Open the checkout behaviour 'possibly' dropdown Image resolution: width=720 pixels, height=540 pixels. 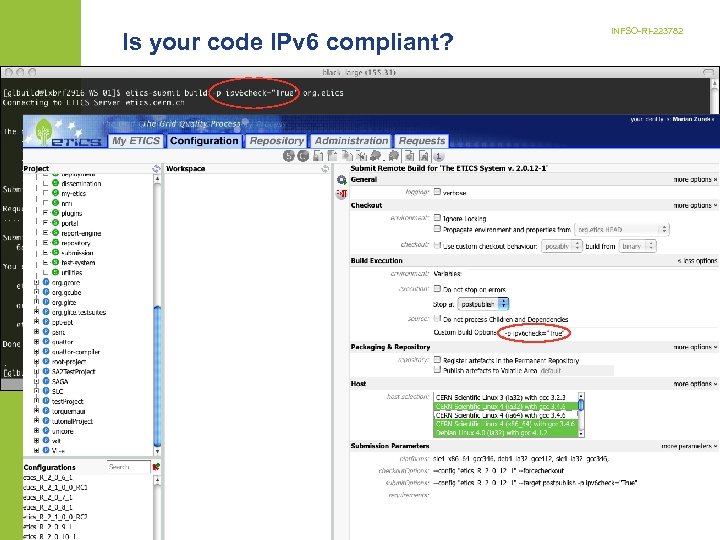[562, 246]
